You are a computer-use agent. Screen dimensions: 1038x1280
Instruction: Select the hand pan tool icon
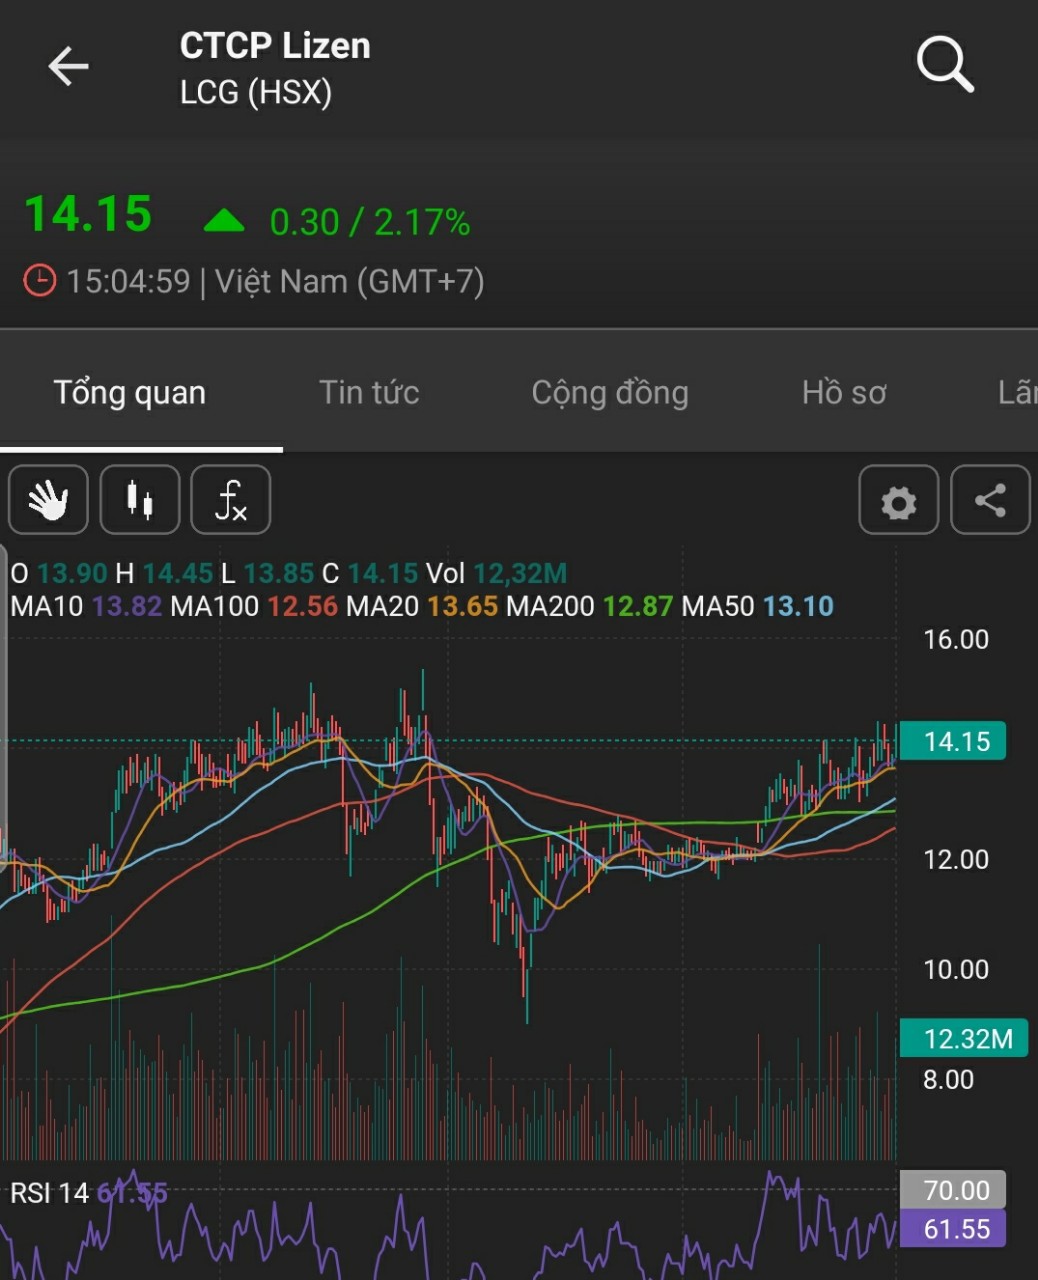[48, 500]
